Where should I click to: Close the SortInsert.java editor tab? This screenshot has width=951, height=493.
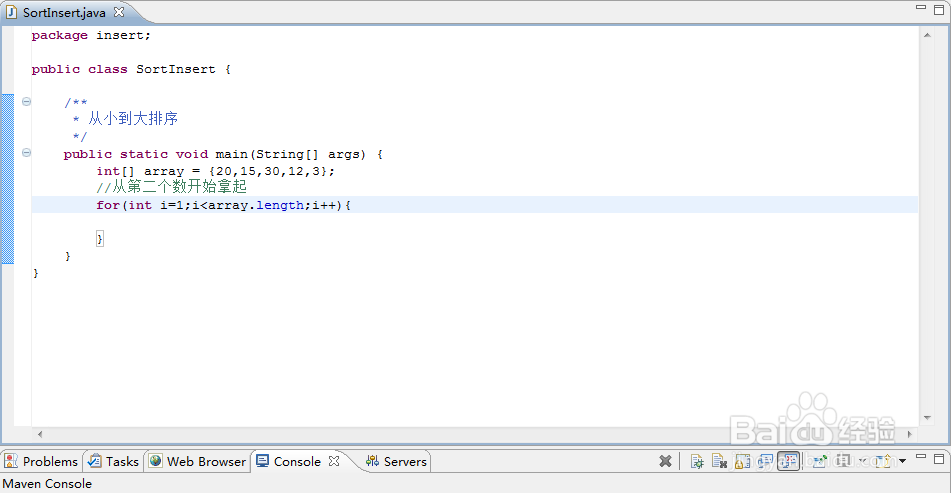pos(119,12)
